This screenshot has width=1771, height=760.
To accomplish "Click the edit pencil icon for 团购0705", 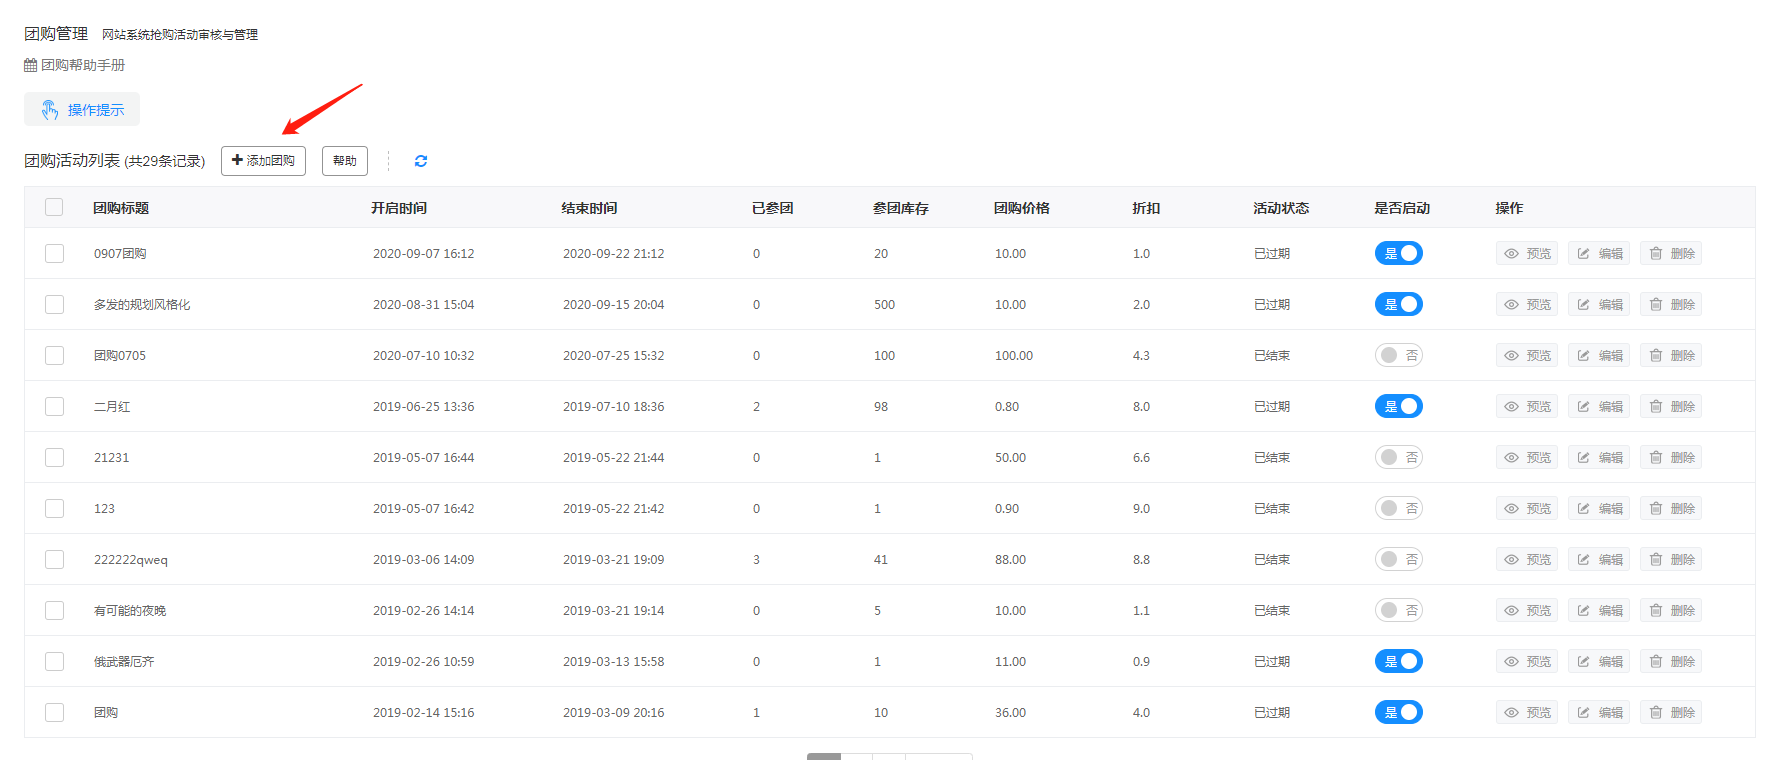I will 1584,356.
